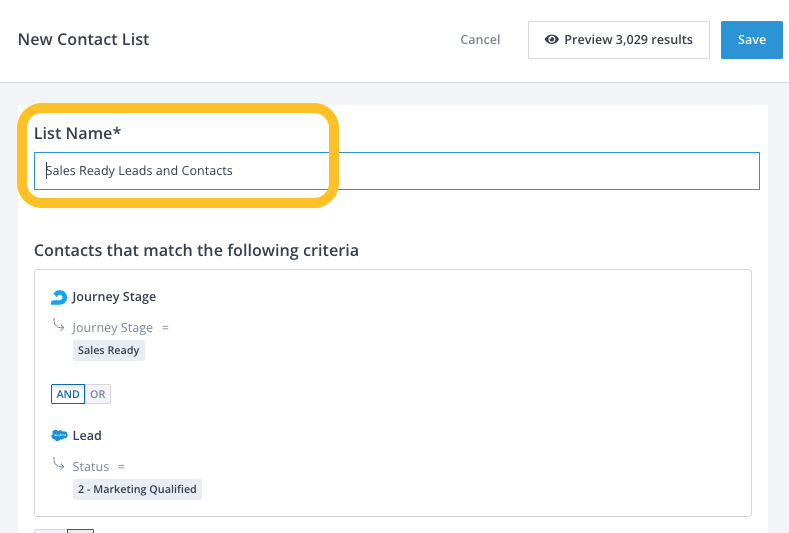Click the Lead criteria heading
This screenshot has width=789, height=533.
87,436
